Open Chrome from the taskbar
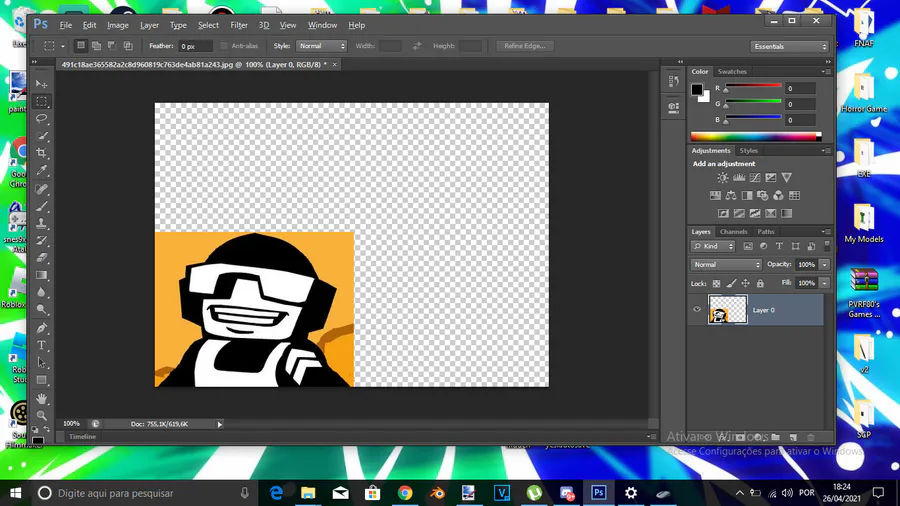The height and width of the screenshot is (506, 900). pyautogui.click(x=405, y=493)
